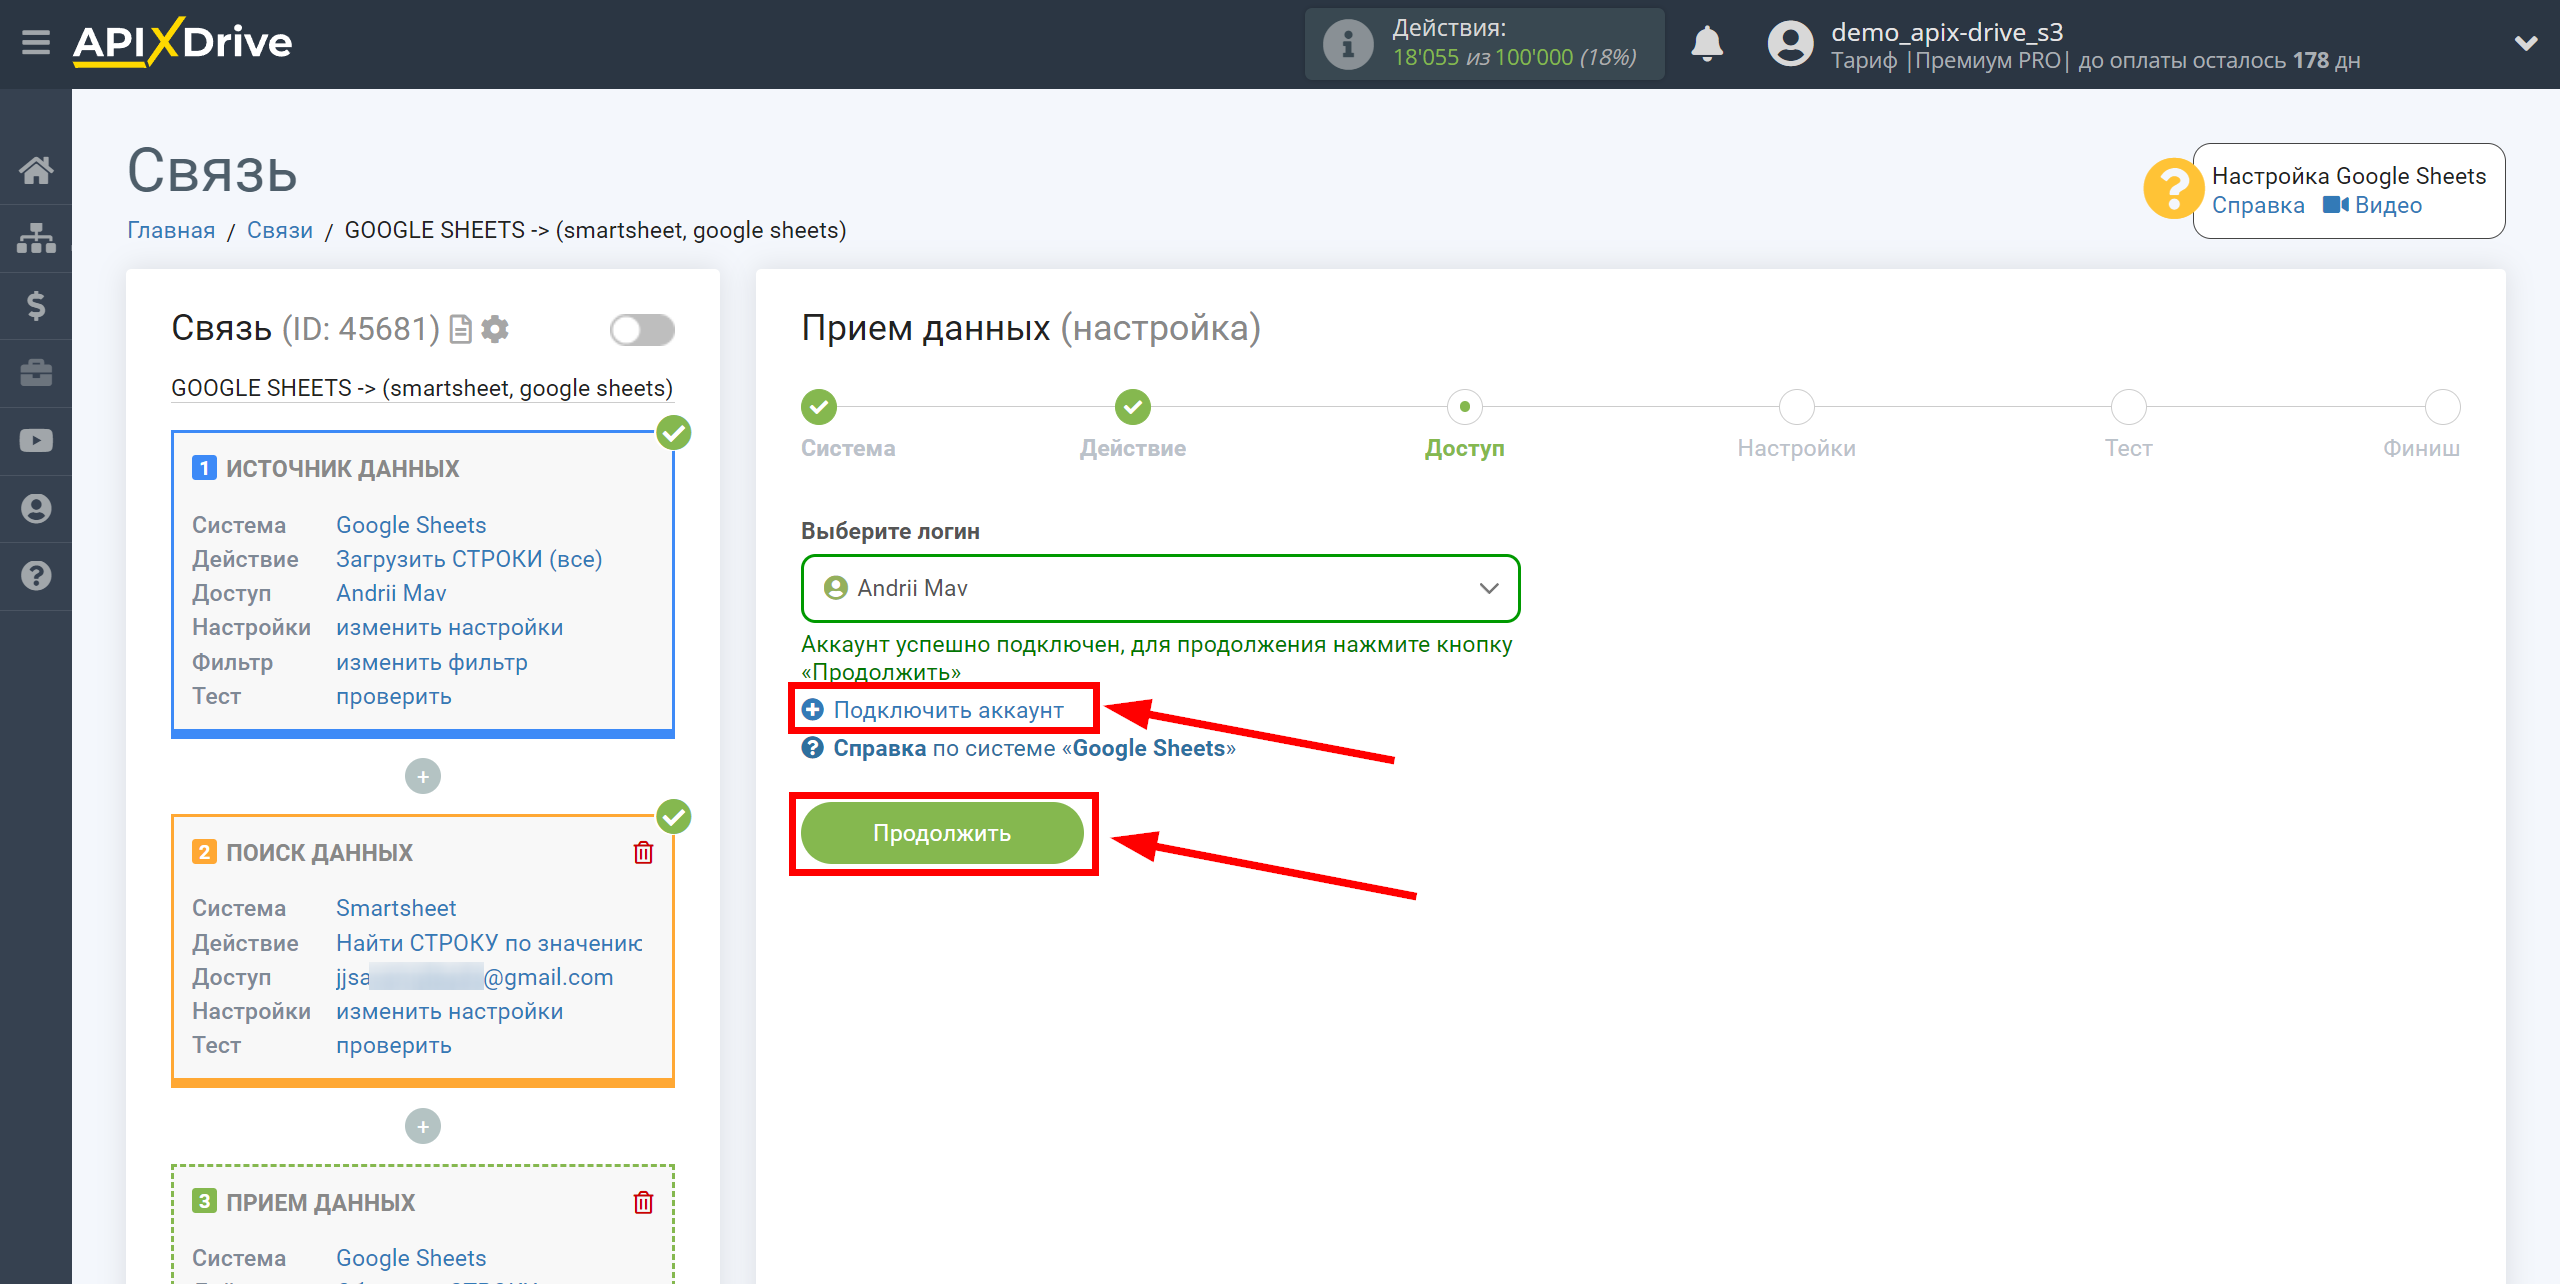
Task: Open the hamburger menu
Action: [x=36, y=43]
